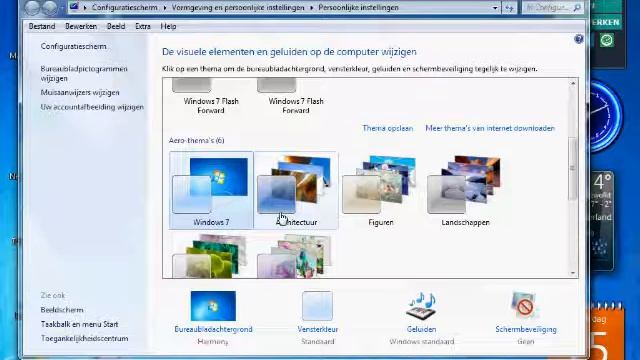Click Bureaubladpictogrammen wijzigen link
640x360 pixels.
point(84,73)
